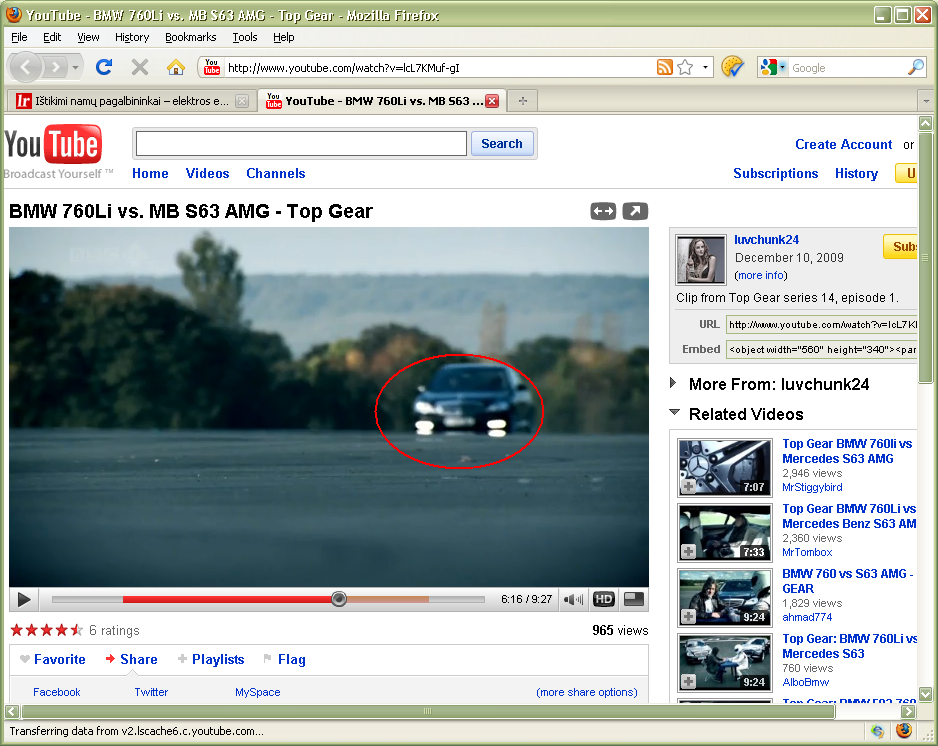Open MrStiggybird uploader link
Viewport: 938px width, 746px height.
click(x=812, y=488)
